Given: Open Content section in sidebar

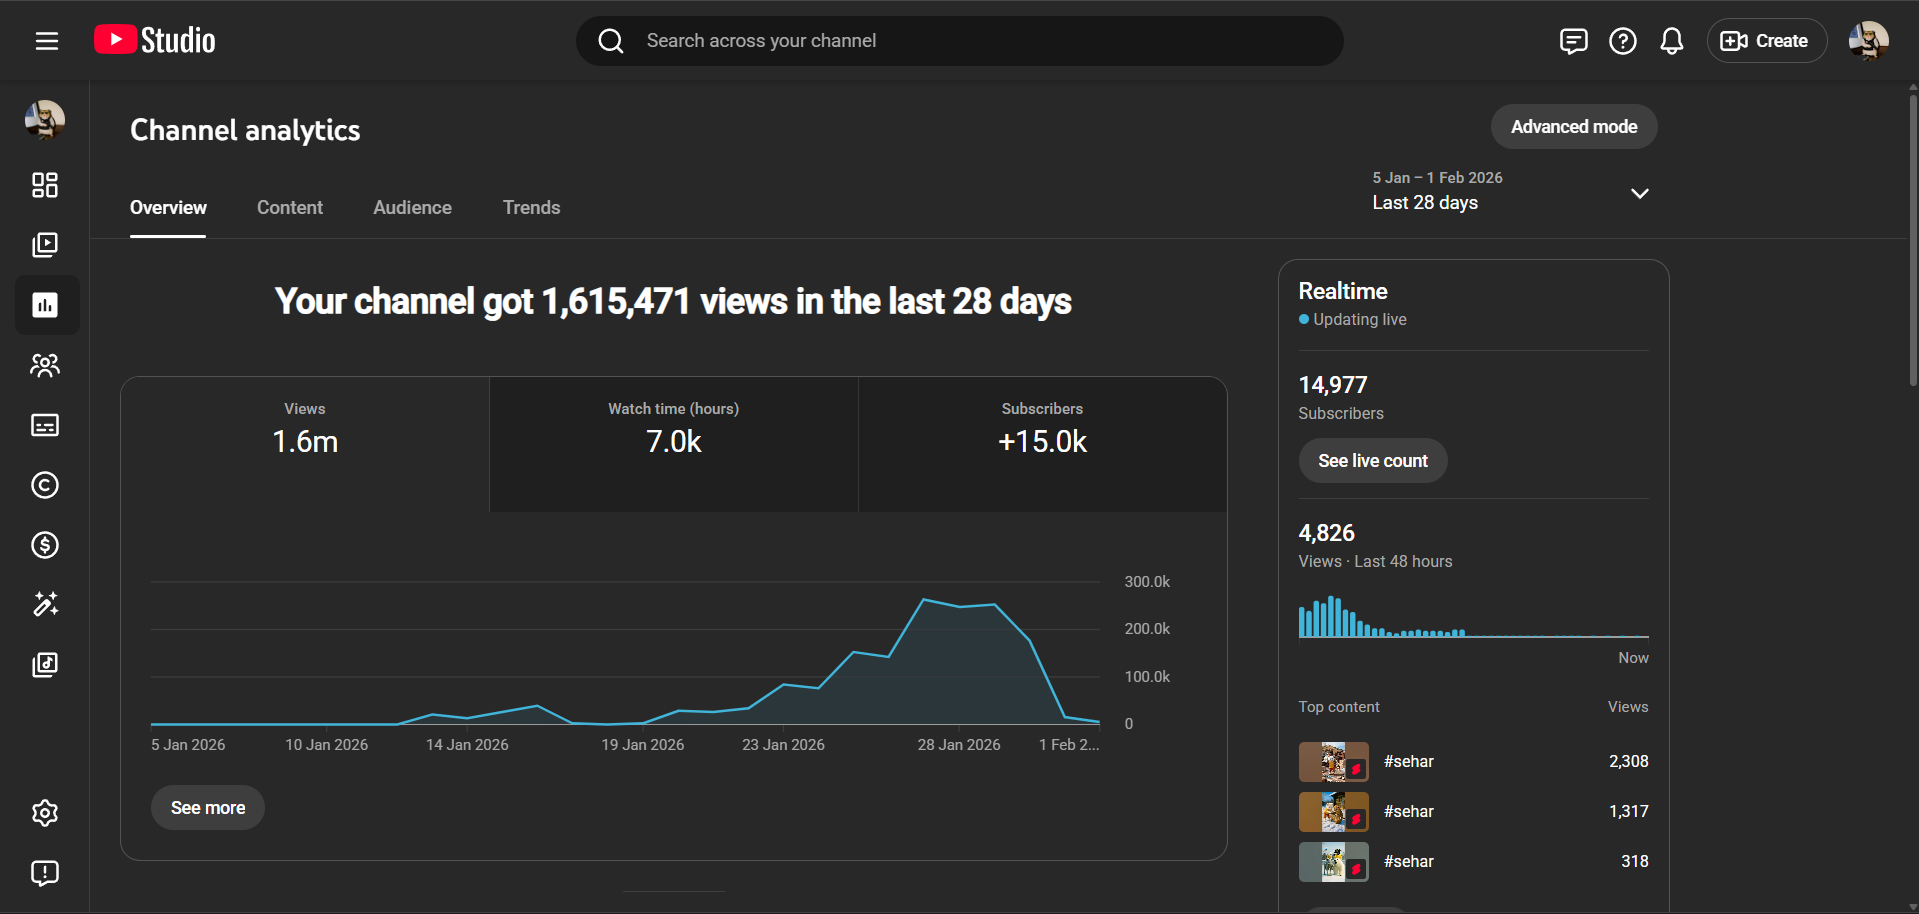Looking at the screenshot, I should point(45,245).
